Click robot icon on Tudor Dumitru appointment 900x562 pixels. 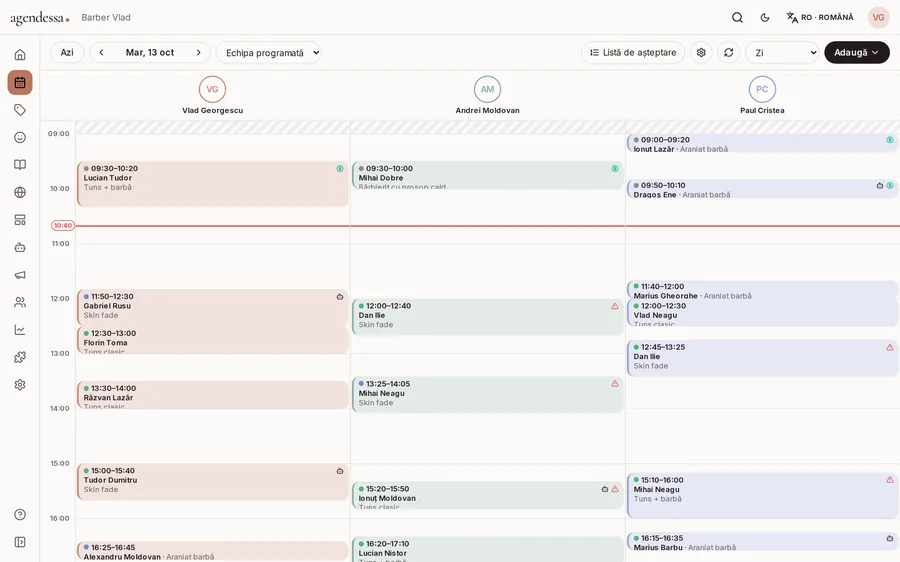tap(340, 471)
